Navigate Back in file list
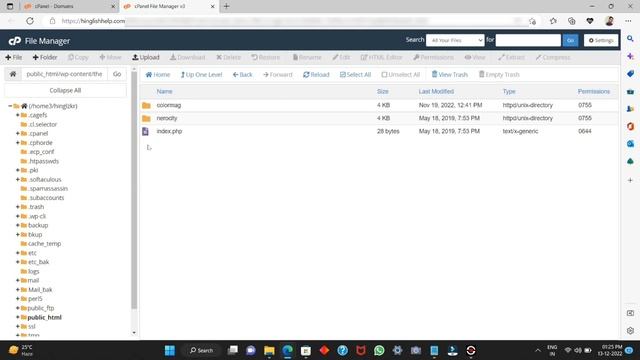 click(x=242, y=75)
